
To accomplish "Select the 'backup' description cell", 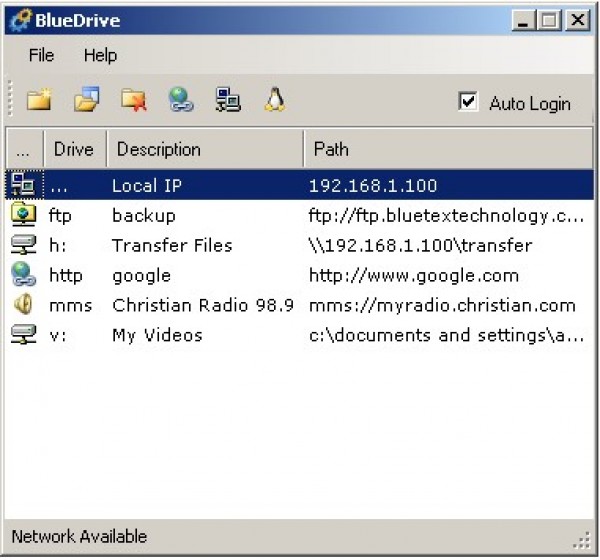I will click(144, 216).
